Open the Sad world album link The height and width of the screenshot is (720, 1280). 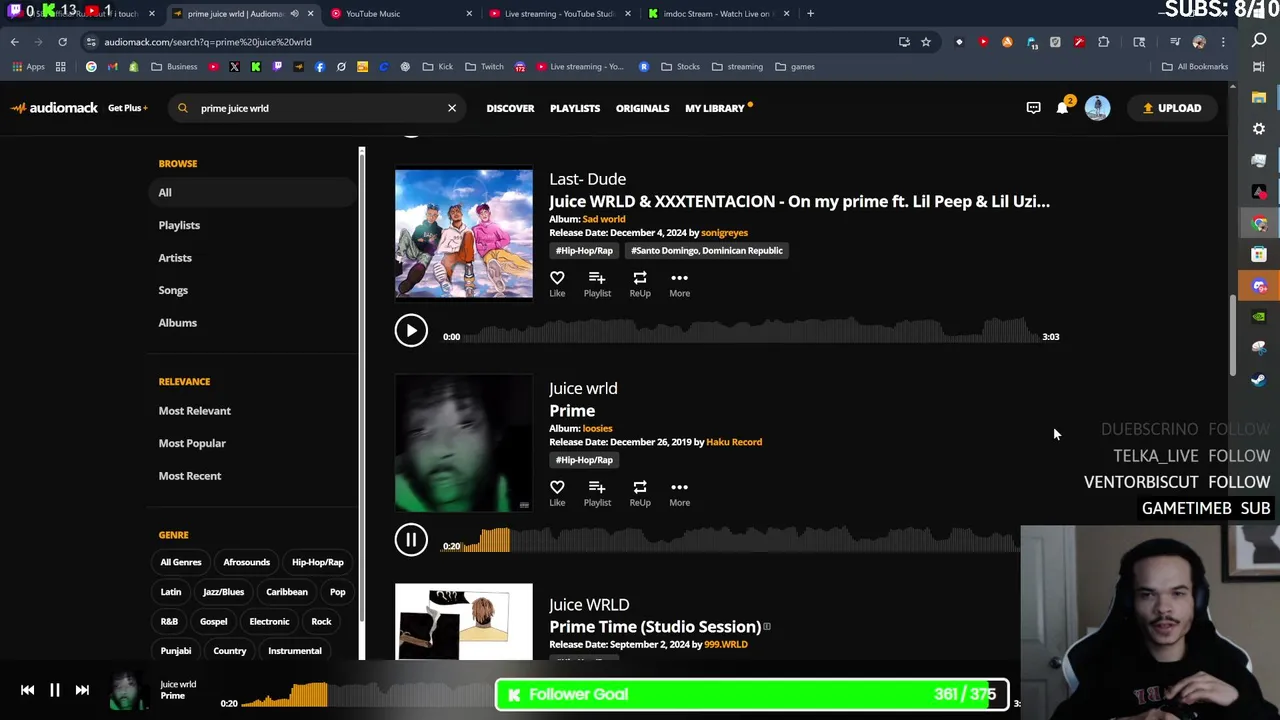point(604,219)
